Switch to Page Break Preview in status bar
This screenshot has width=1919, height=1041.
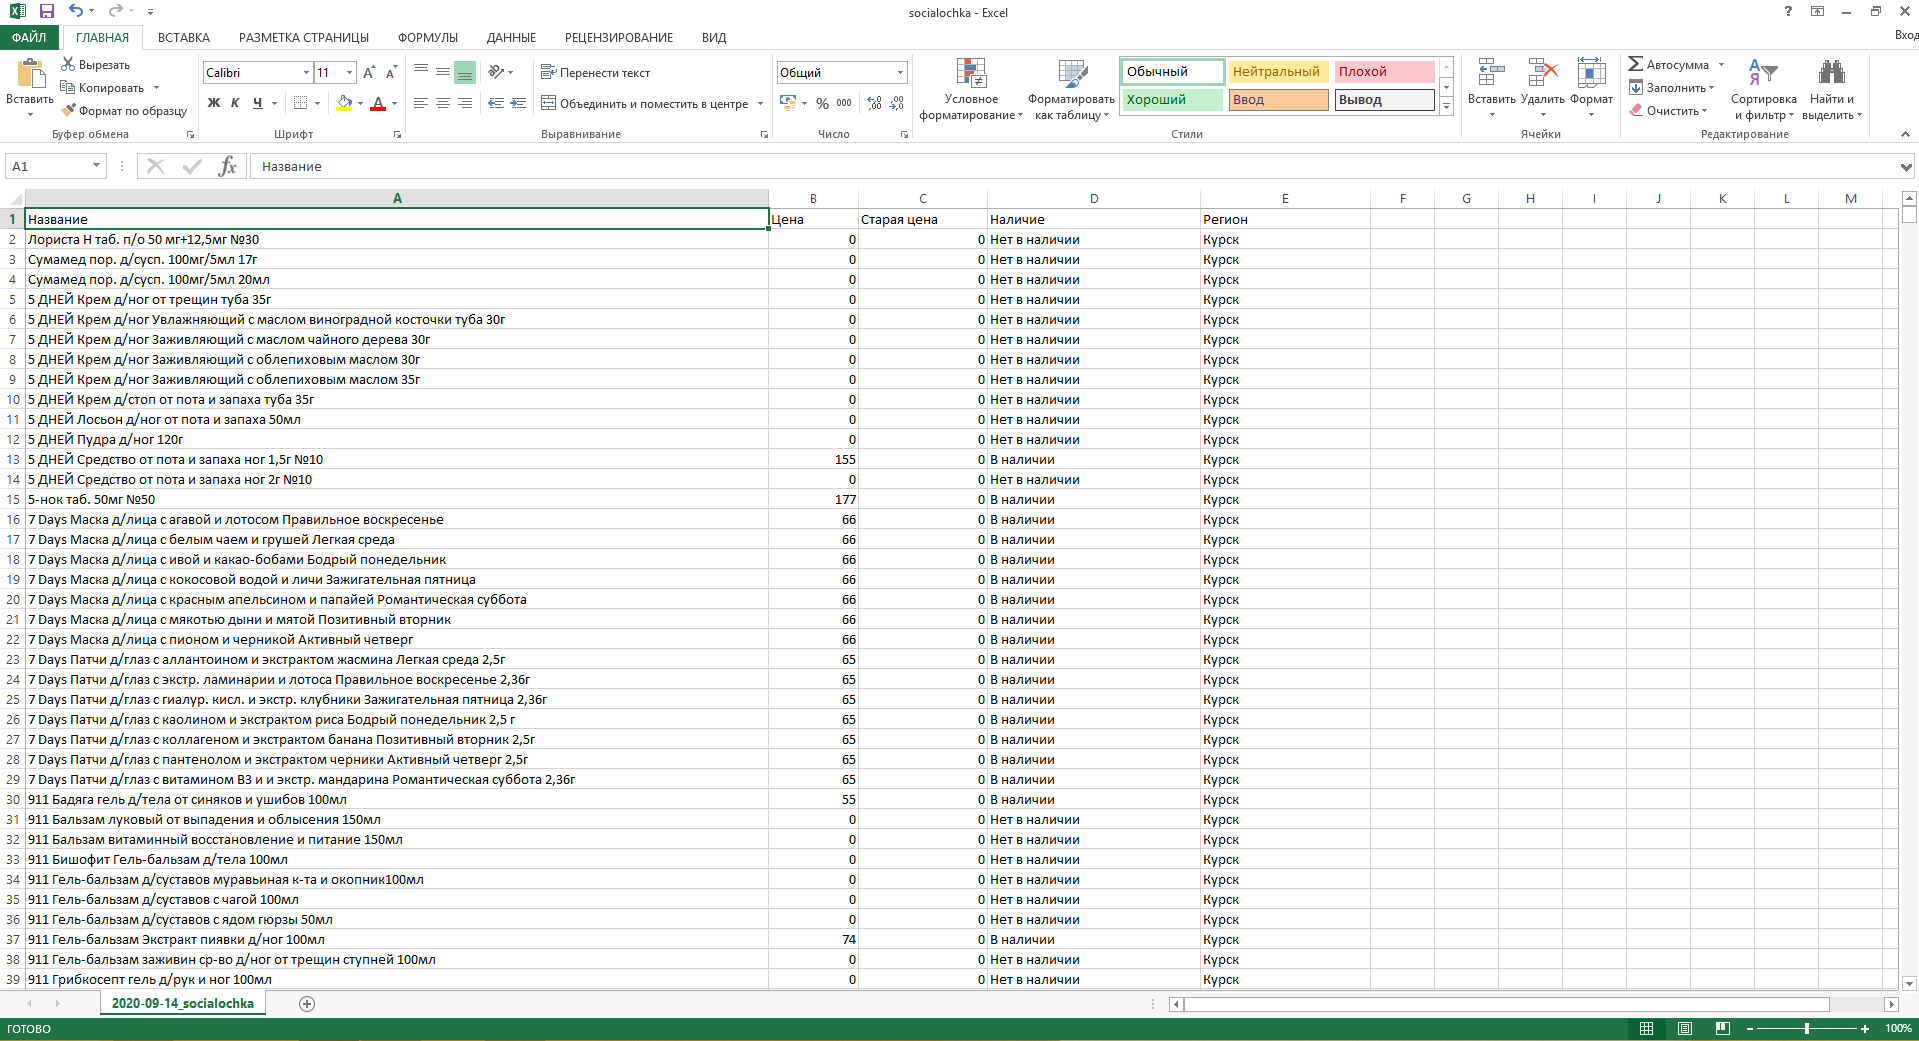click(1722, 1028)
